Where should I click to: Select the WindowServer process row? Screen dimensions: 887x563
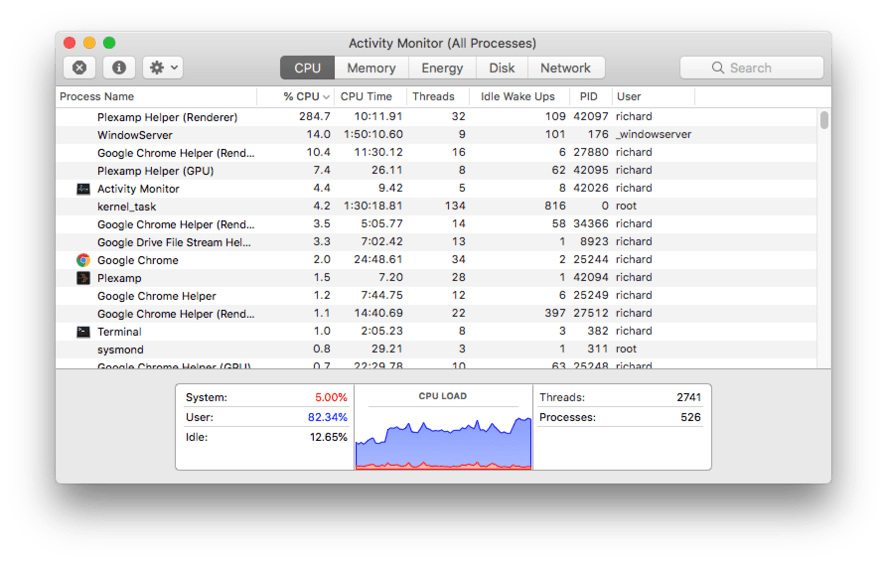pyautogui.click(x=436, y=135)
